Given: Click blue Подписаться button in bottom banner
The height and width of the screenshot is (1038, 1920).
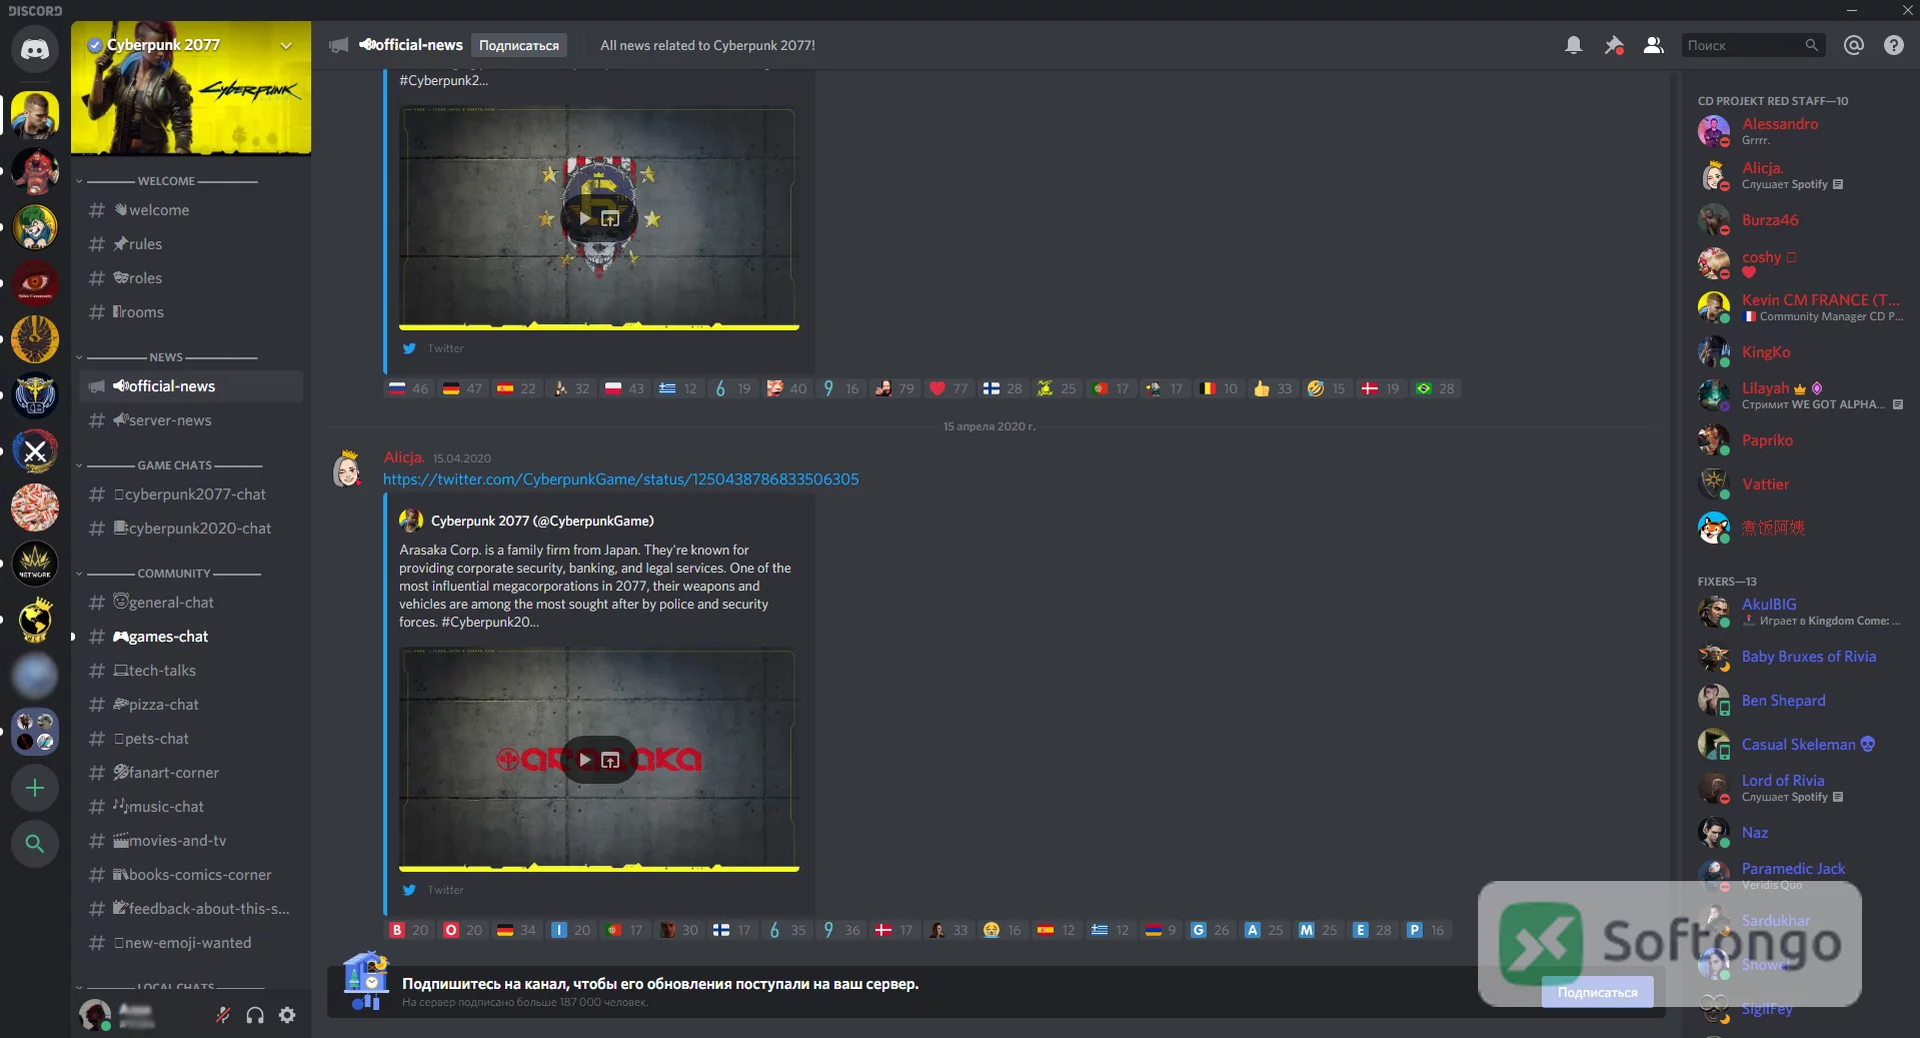Looking at the screenshot, I should (x=1597, y=992).
